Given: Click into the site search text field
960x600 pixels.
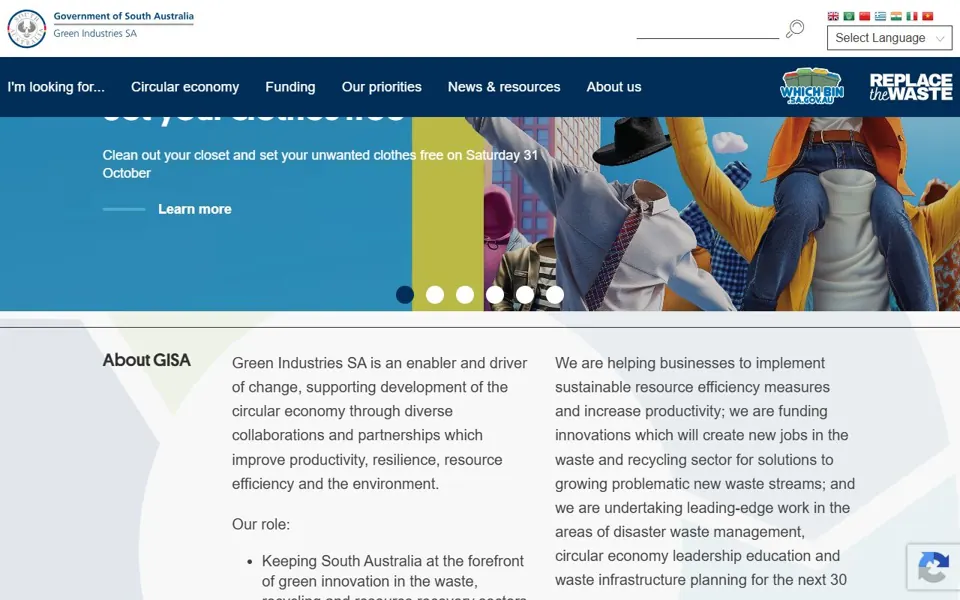Looking at the screenshot, I should pyautogui.click(x=707, y=29).
